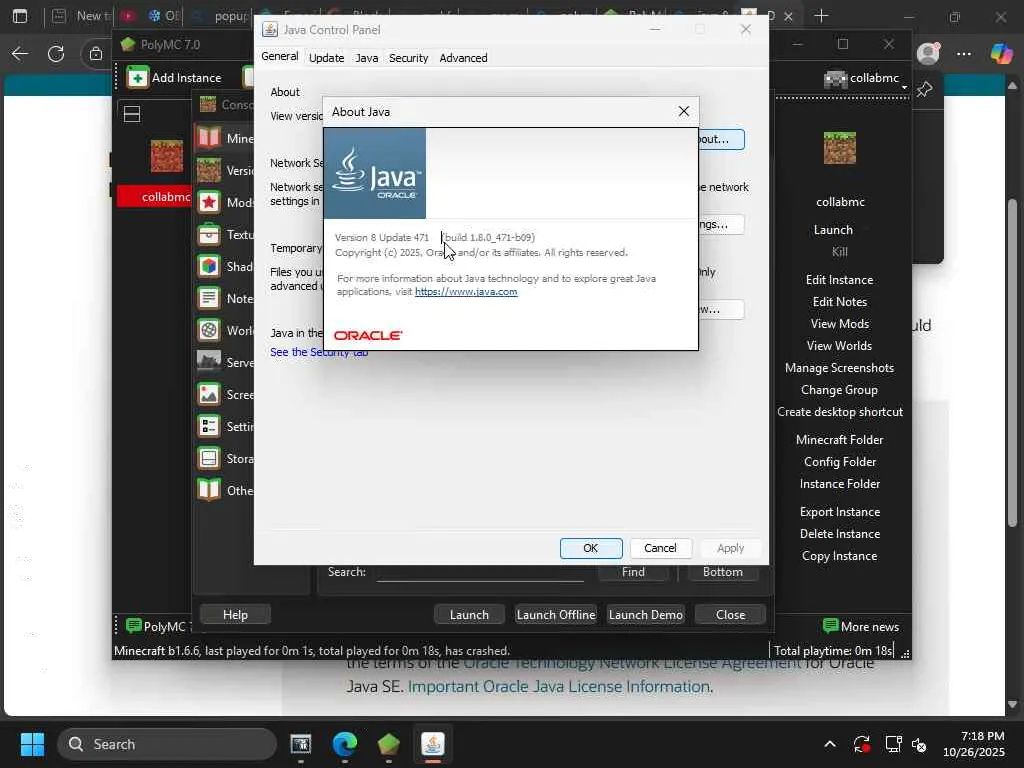1024x768 pixels.
Task: Click the Bottom button in console
Action: [722, 572]
